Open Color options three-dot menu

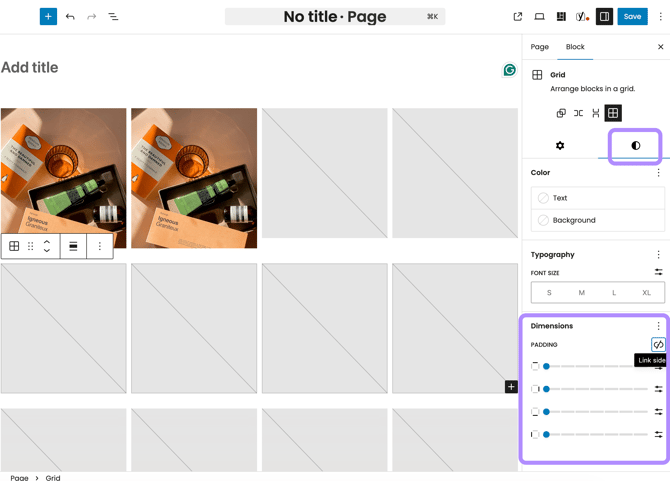tap(658, 173)
